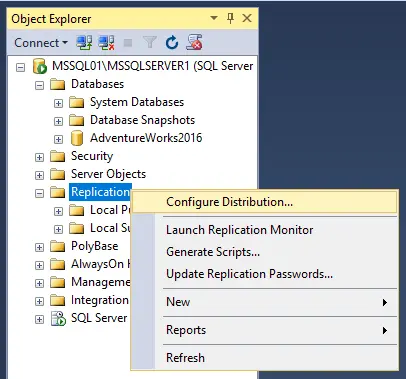Screen dimensions: 406x379
Task: Expand the Management folder node
Action: click(39, 283)
